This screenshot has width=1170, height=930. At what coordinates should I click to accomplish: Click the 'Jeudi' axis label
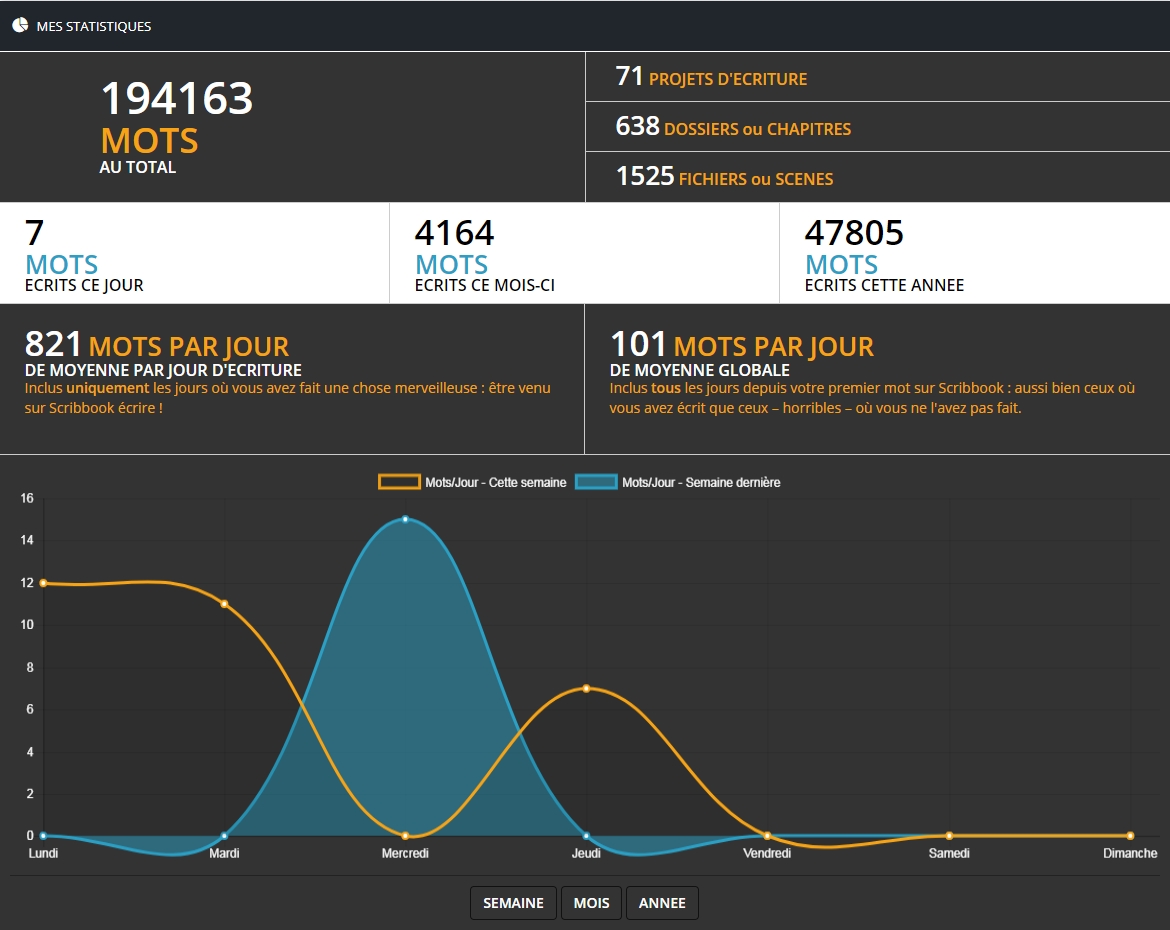(586, 853)
